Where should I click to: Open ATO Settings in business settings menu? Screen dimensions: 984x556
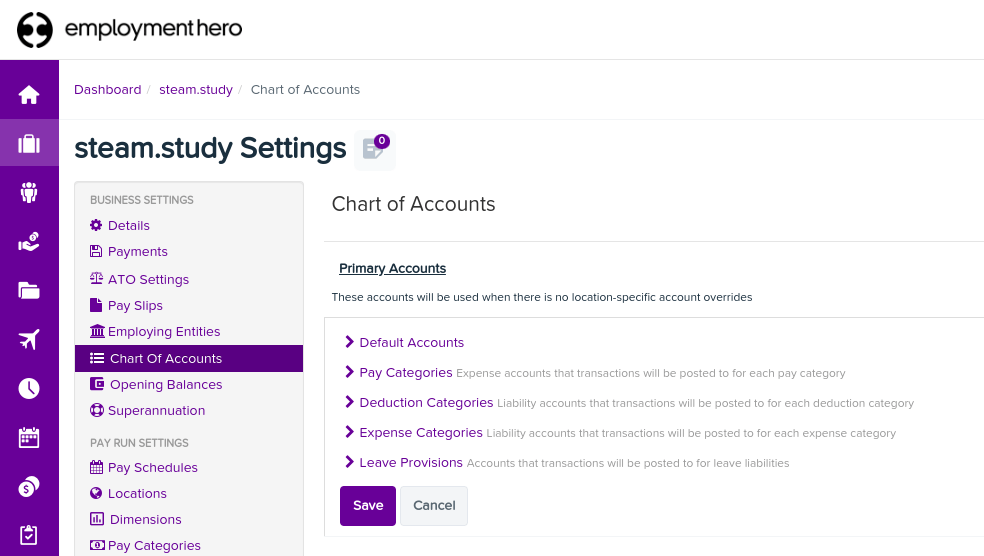(x=148, y=280)
